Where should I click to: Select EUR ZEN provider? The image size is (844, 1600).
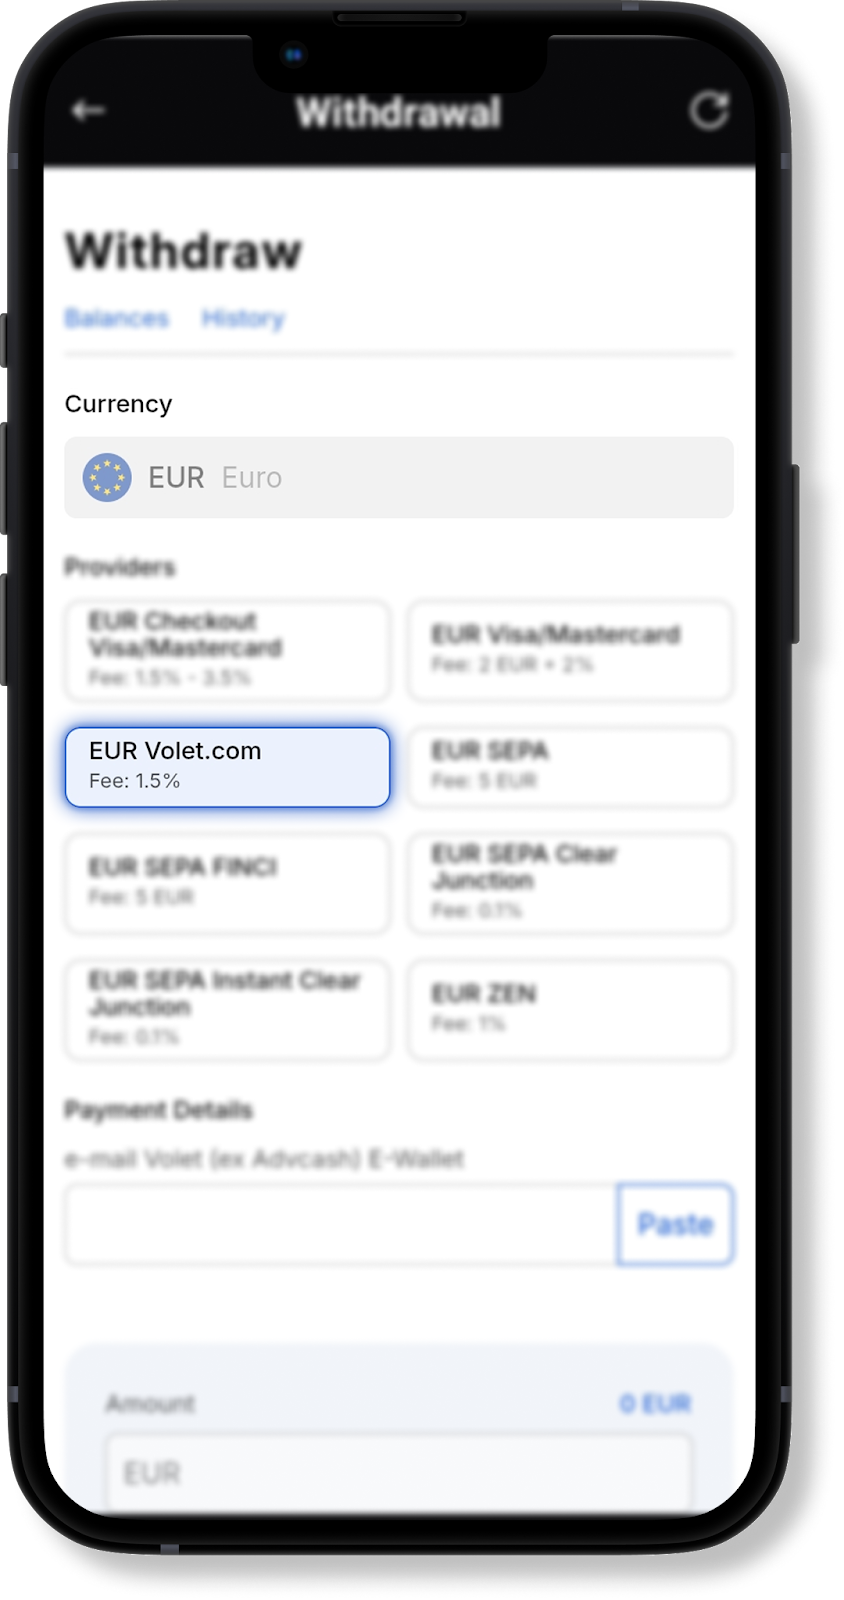(x=570, y=1010)
